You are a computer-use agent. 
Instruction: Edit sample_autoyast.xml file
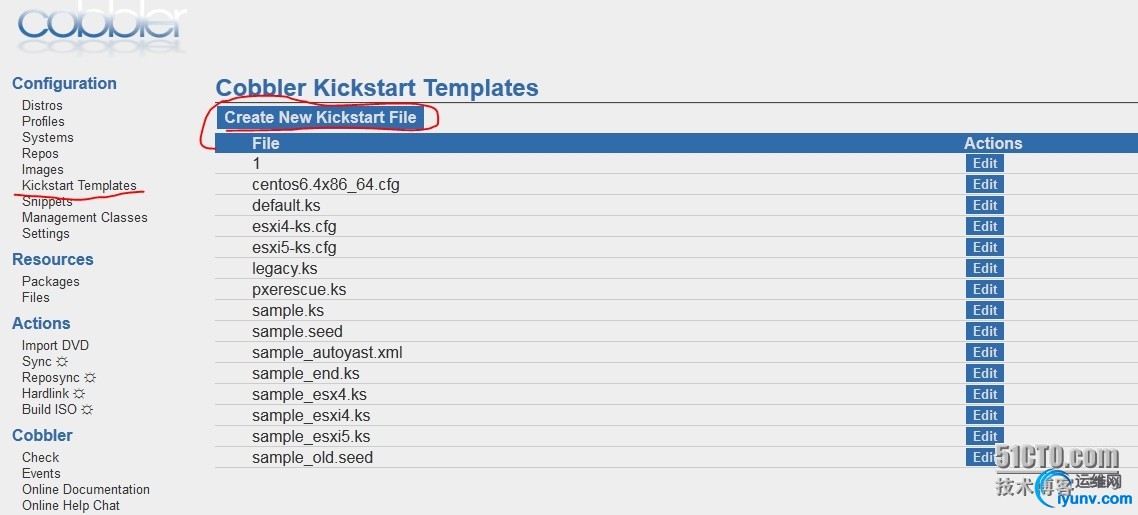click(984, 352)
